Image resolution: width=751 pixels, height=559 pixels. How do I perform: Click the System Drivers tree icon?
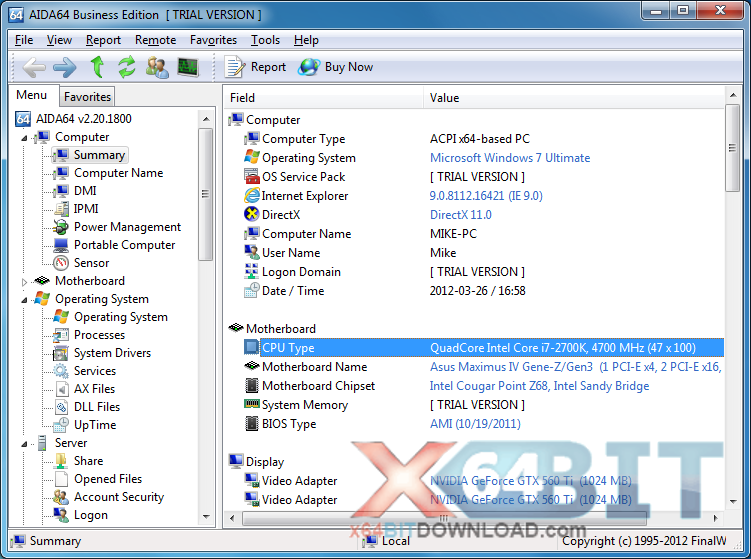61,353
